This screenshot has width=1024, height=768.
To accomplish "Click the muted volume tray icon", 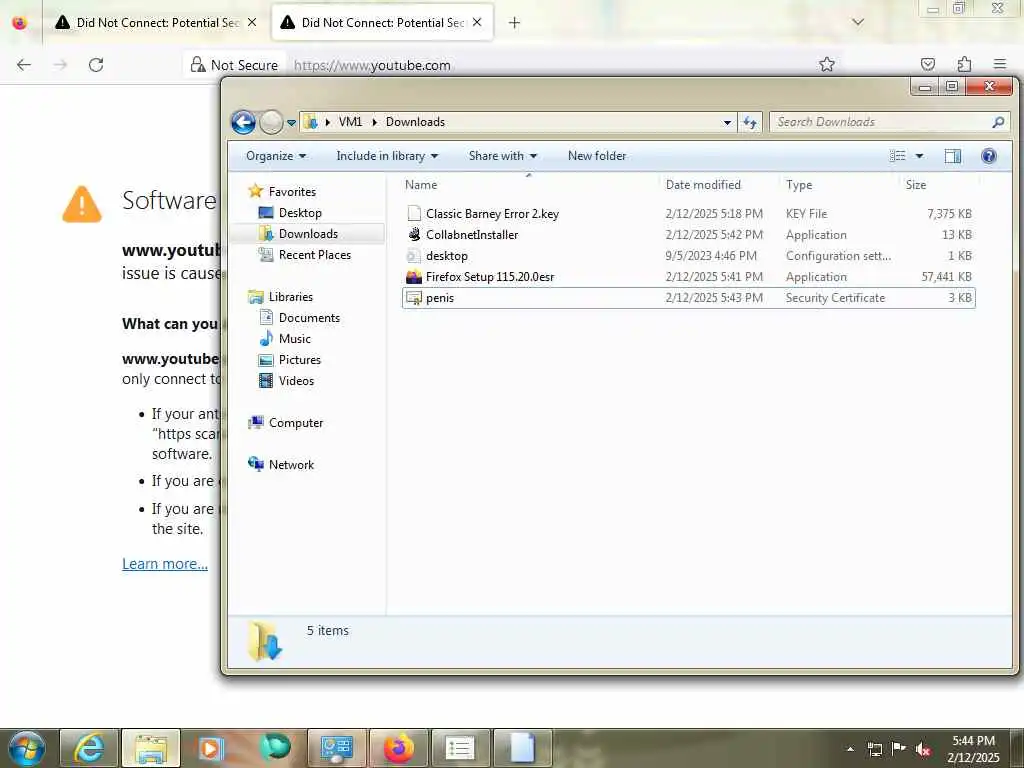I will pos(923,750).
